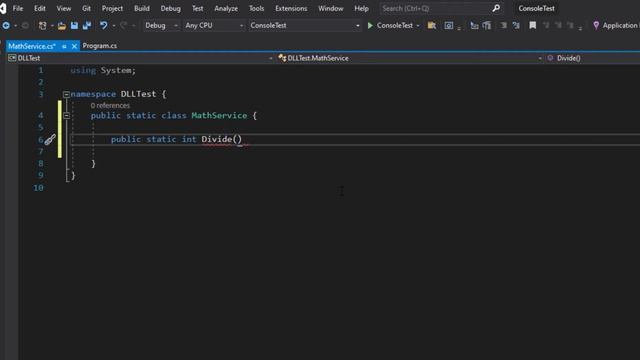This screenshot has height=360, width=640.
Task: Open dropdown arrow beside ConsoleTest start button
Action: (x=418, y=26)
